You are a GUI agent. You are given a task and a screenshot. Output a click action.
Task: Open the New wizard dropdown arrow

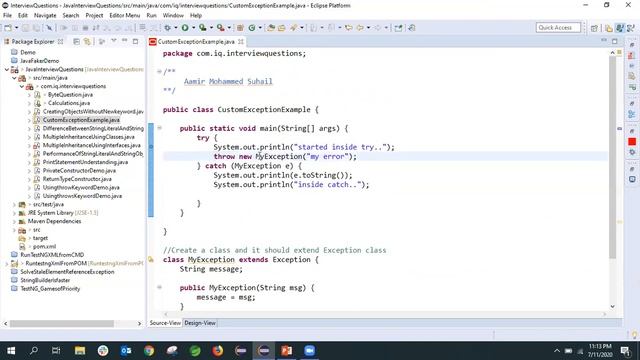click(16, 28)
